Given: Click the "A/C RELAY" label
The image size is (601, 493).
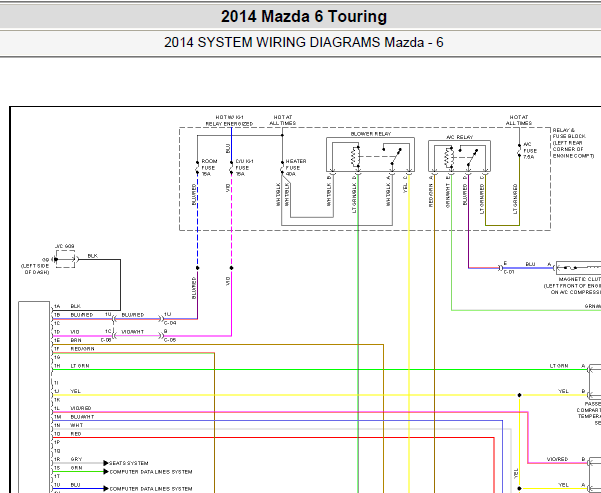Looking at the screenshot, I should (459, 137).
